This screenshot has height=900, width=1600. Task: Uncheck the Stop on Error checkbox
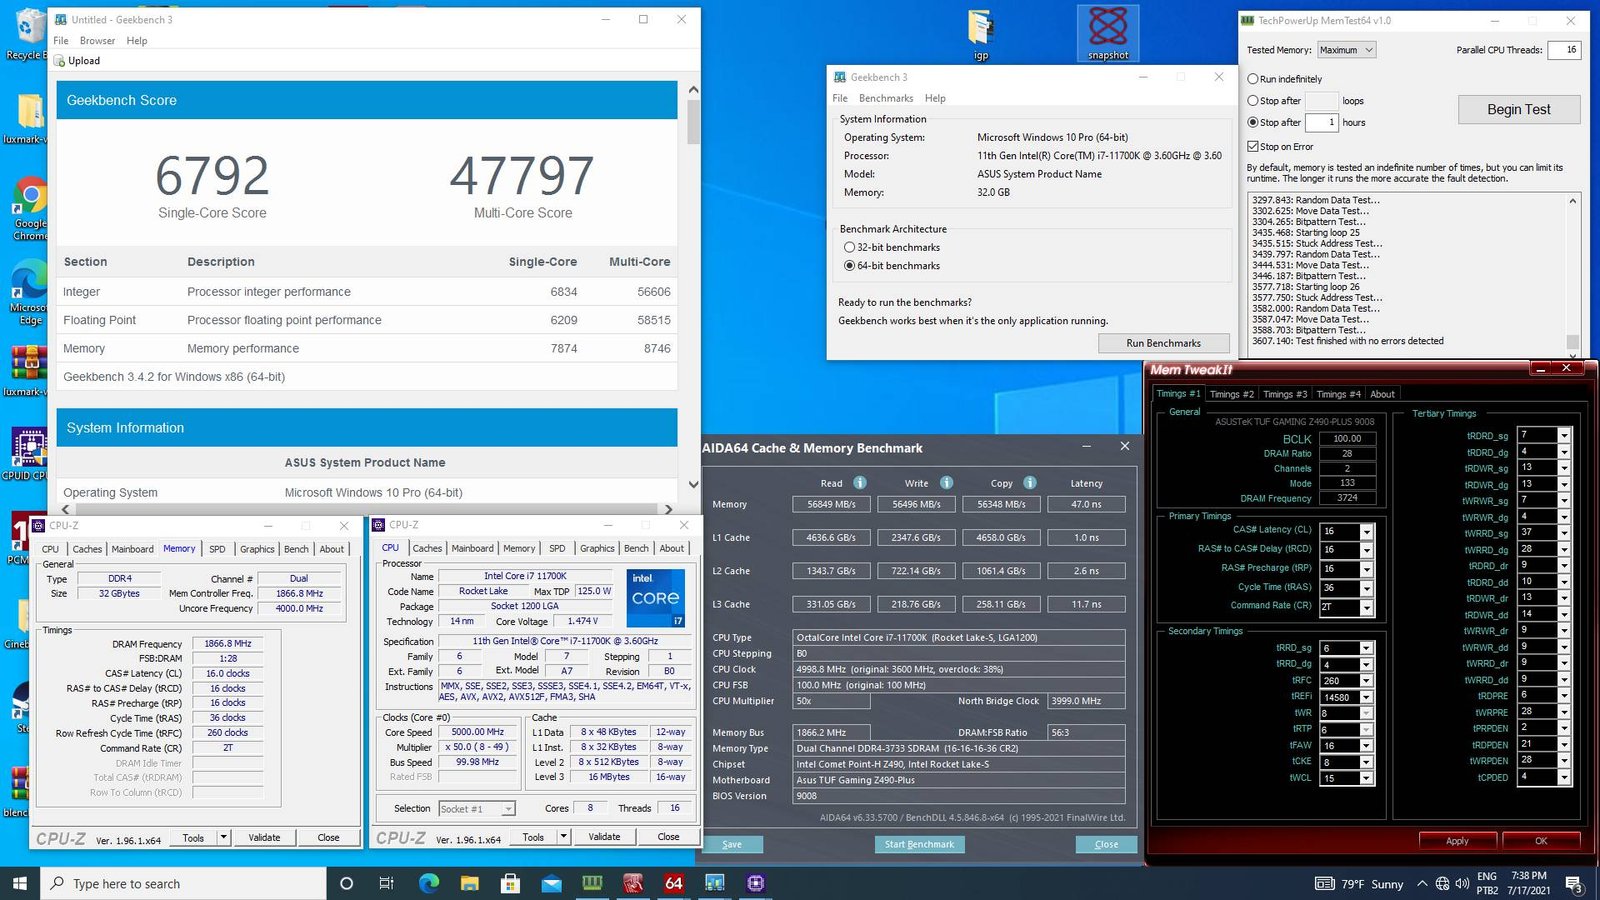coord(1253,146)
